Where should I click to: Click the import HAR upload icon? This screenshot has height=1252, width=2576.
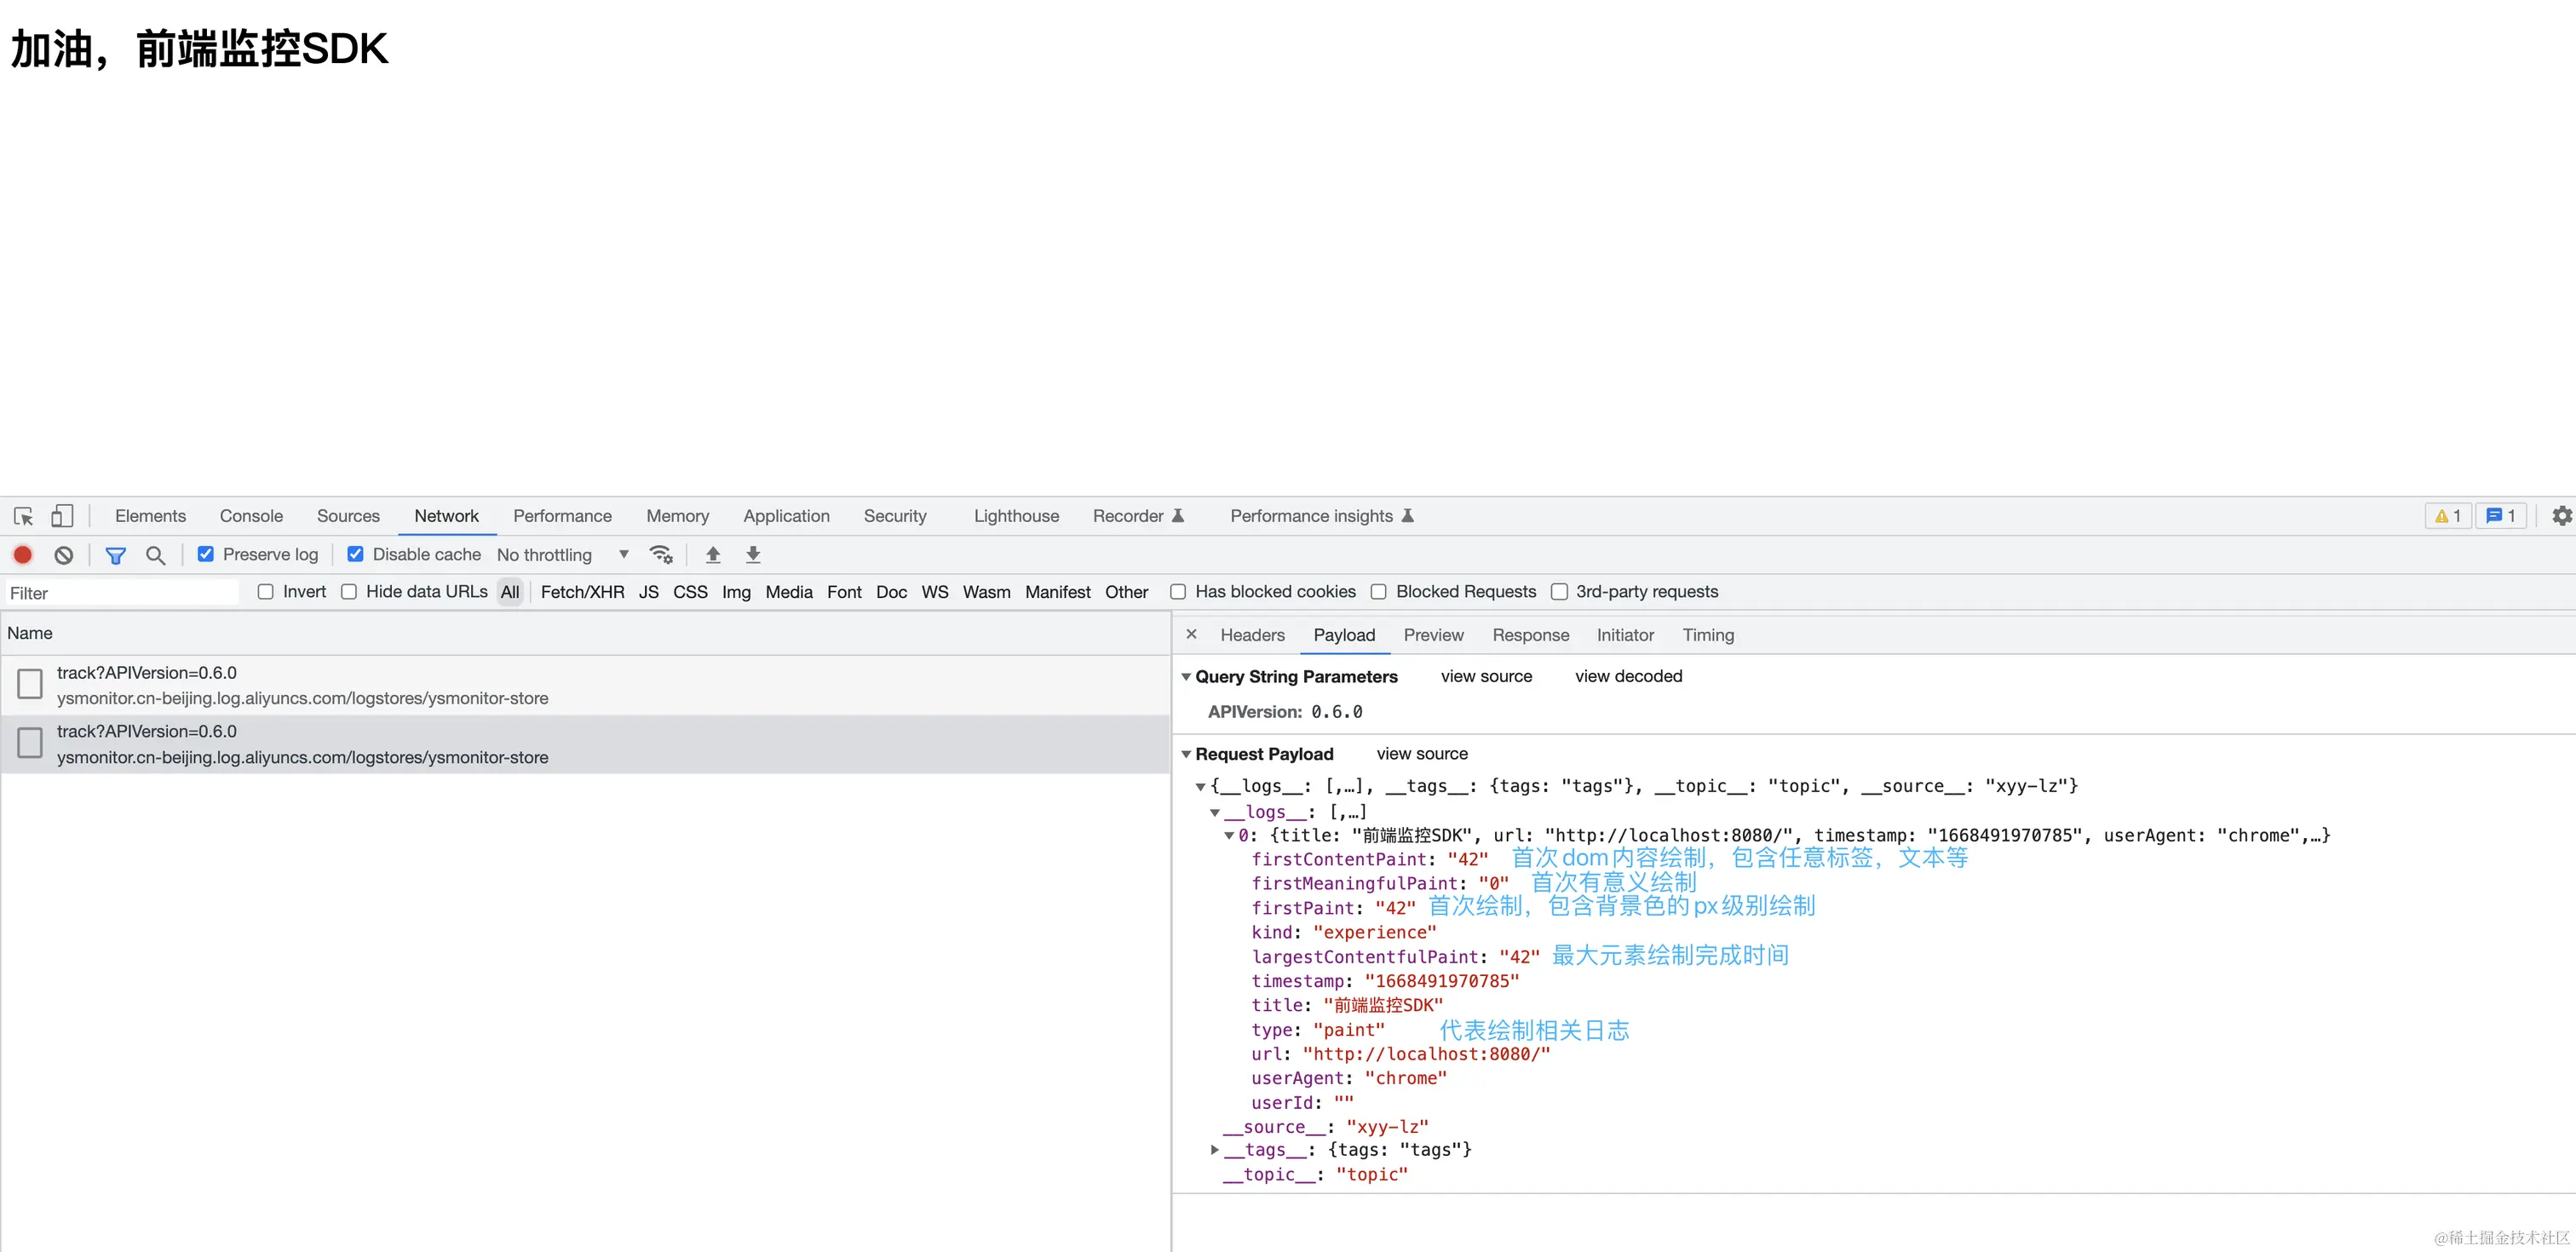point(713,554)
